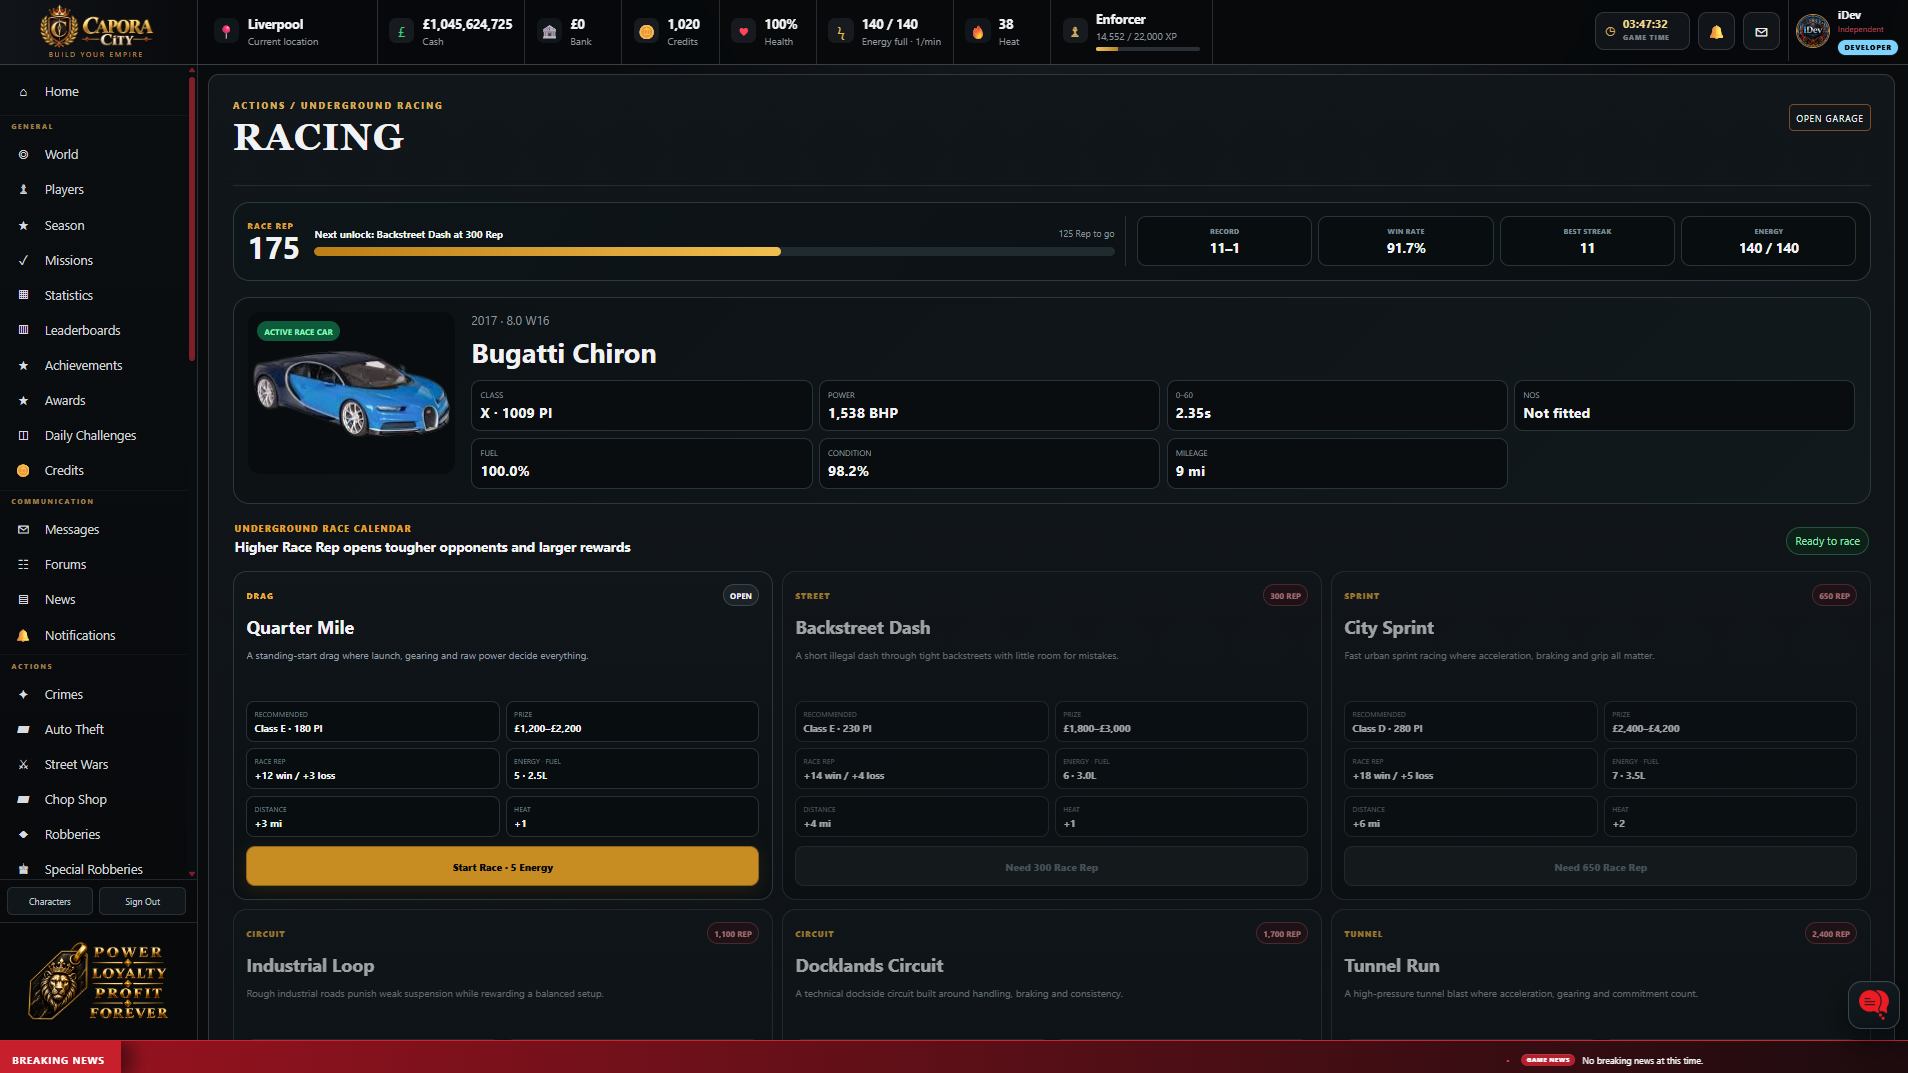The width and height of the screenshot is (1908, 1073).
Task: Click the Daily Challenges icon
Action: (23, 436)
